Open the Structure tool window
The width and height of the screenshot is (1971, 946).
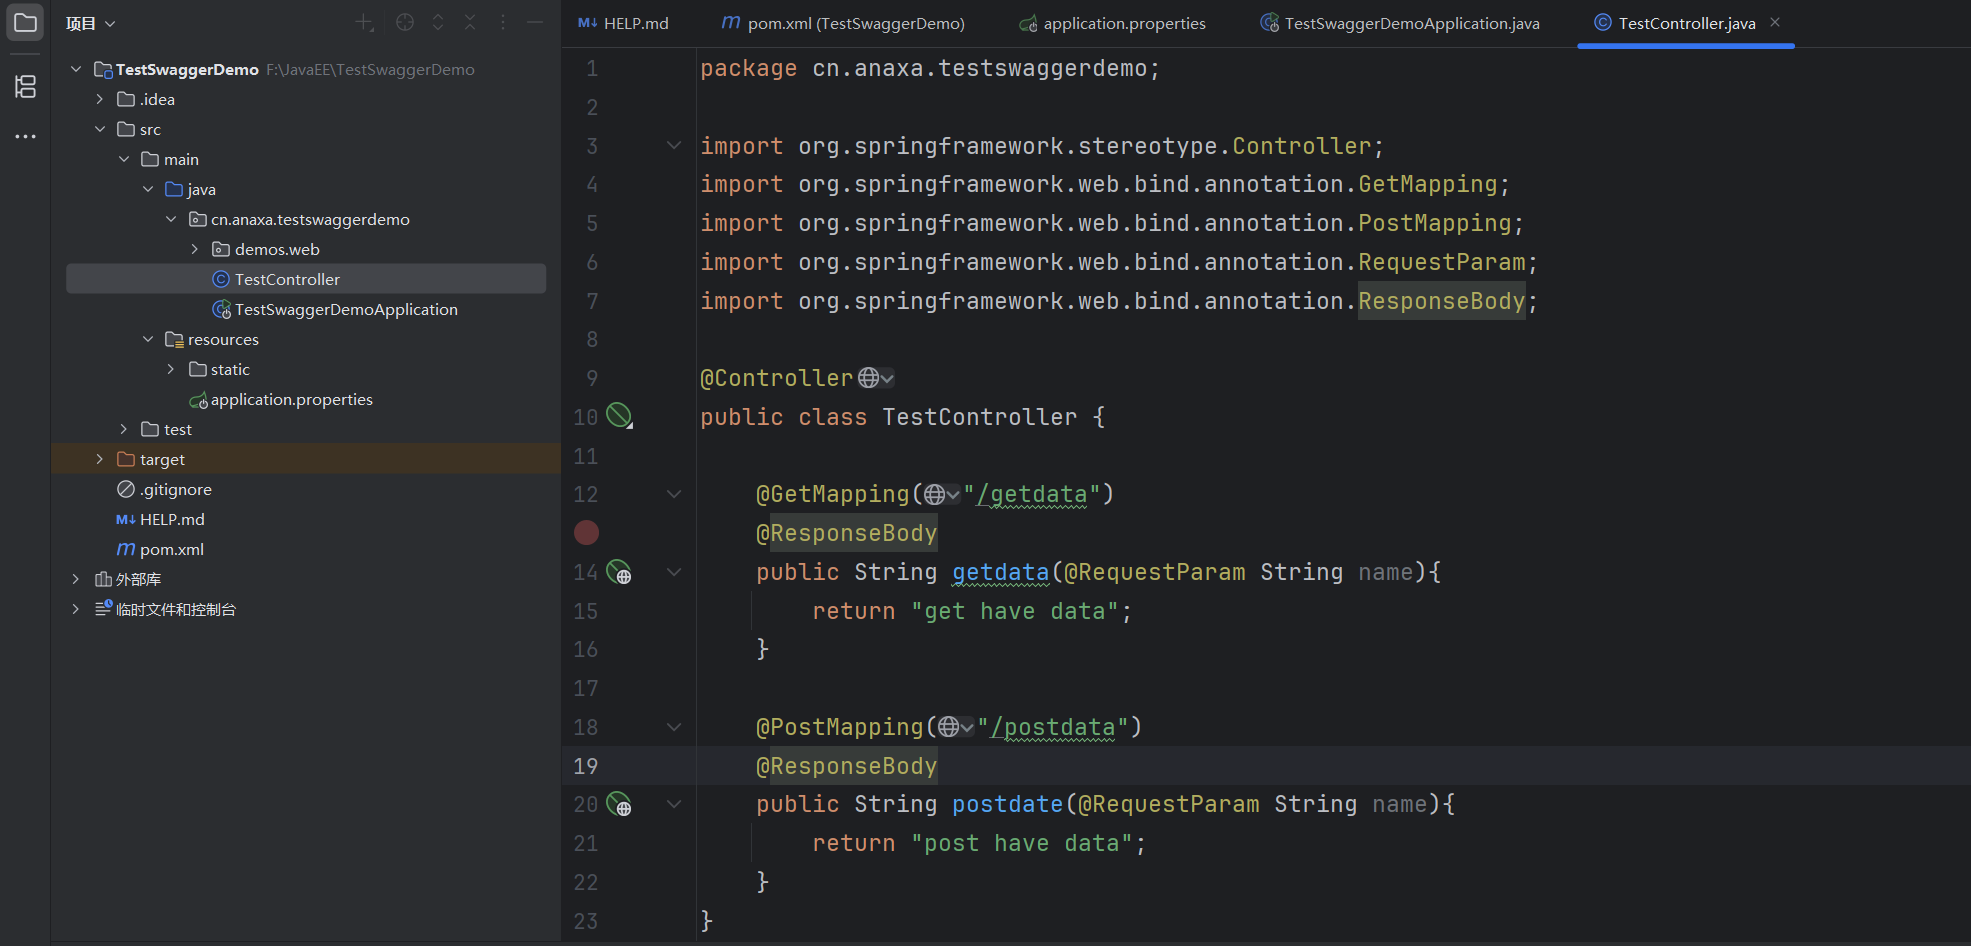(x=25, y=87)
